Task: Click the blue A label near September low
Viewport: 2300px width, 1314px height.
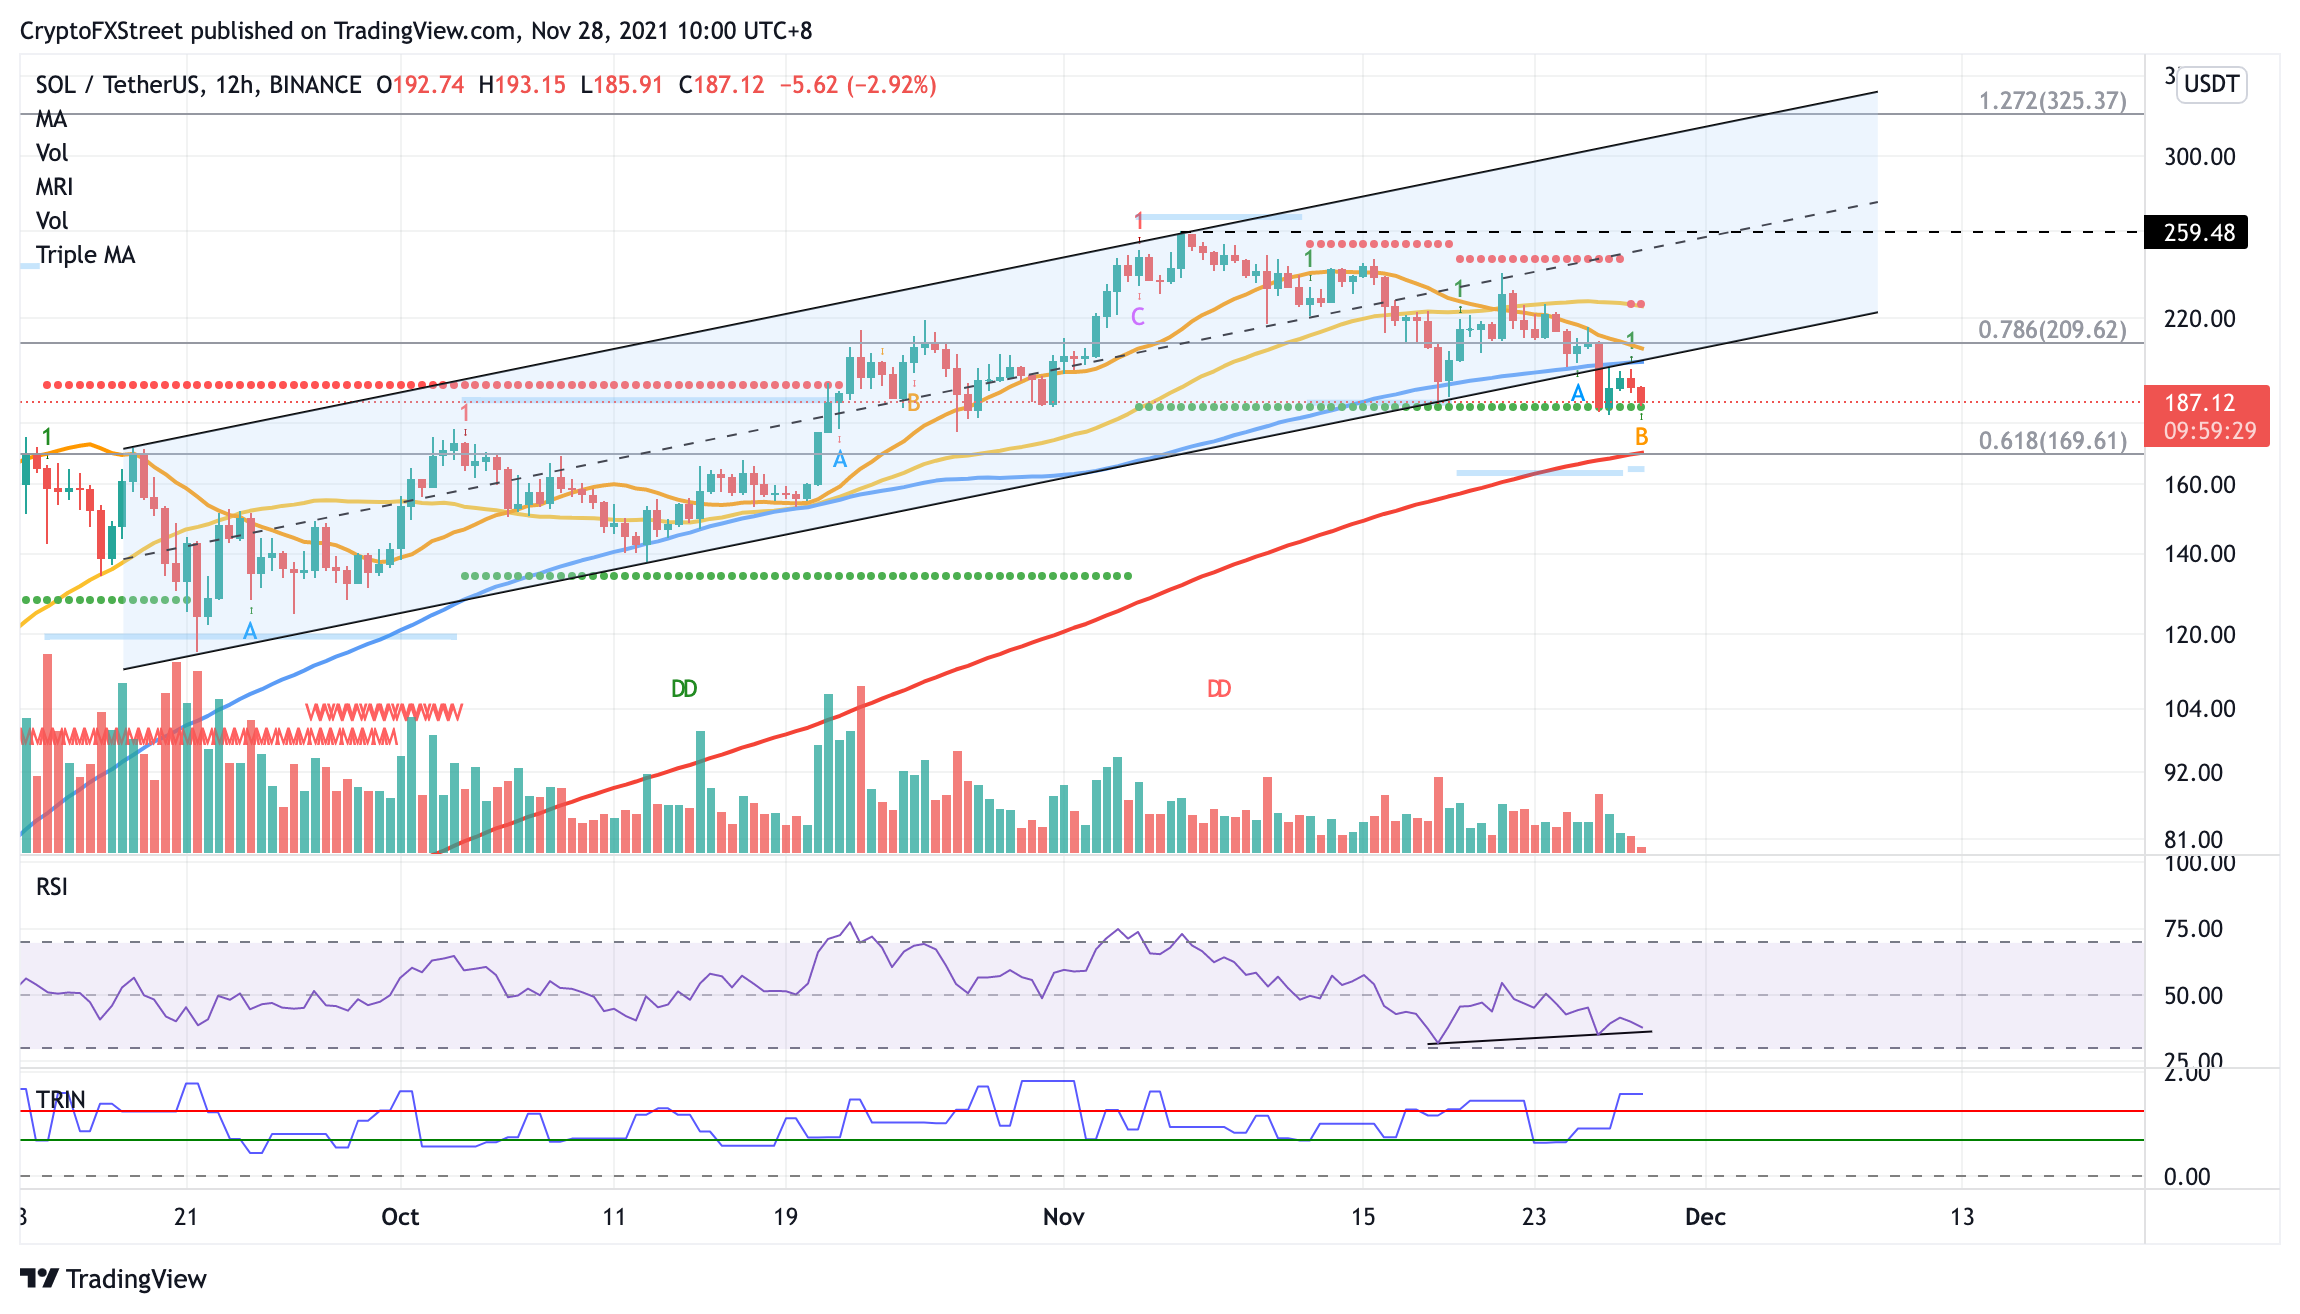Action: point(250,631)
